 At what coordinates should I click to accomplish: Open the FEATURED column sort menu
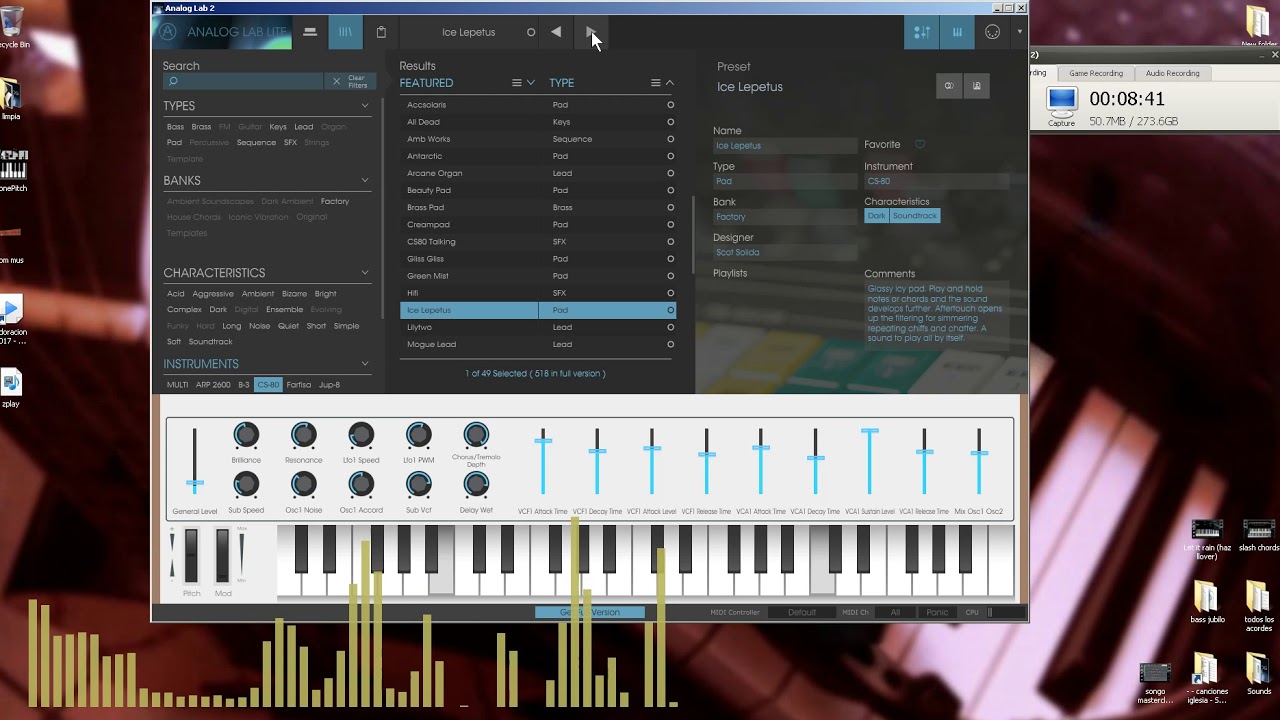pyautogui.click(x=517, y=83)
